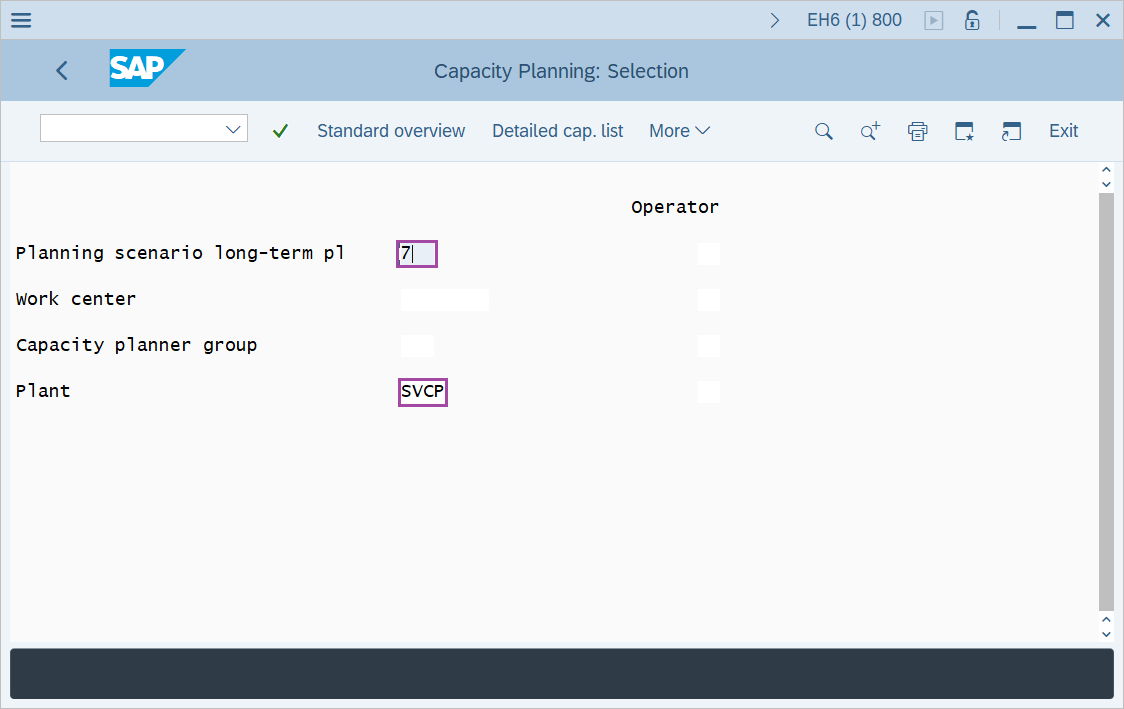Click the chevron next to EH6 title
The width and height of the screenshot is (1124, 709).
(774, 19)
